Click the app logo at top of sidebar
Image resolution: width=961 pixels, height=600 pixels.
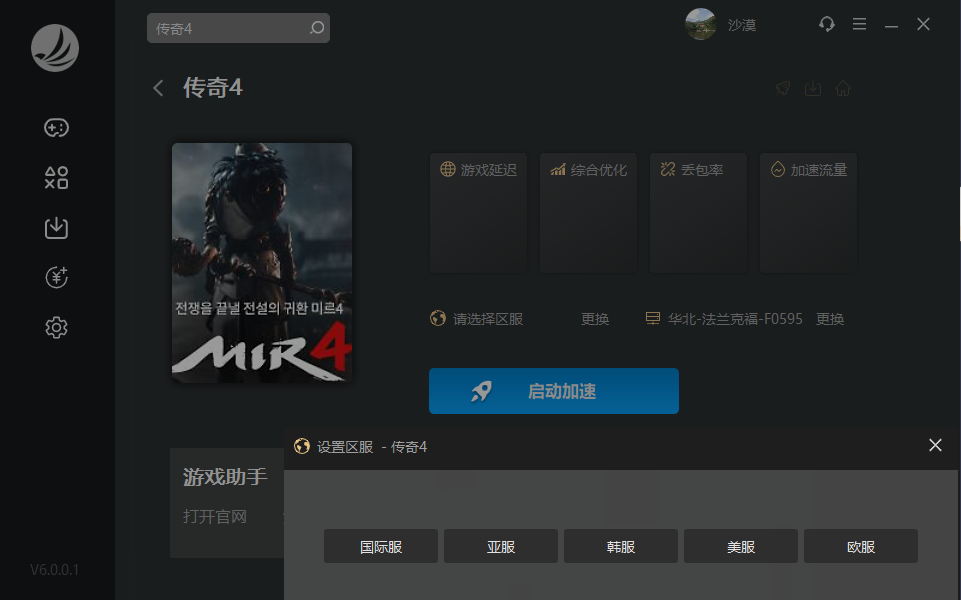point(55,47)
